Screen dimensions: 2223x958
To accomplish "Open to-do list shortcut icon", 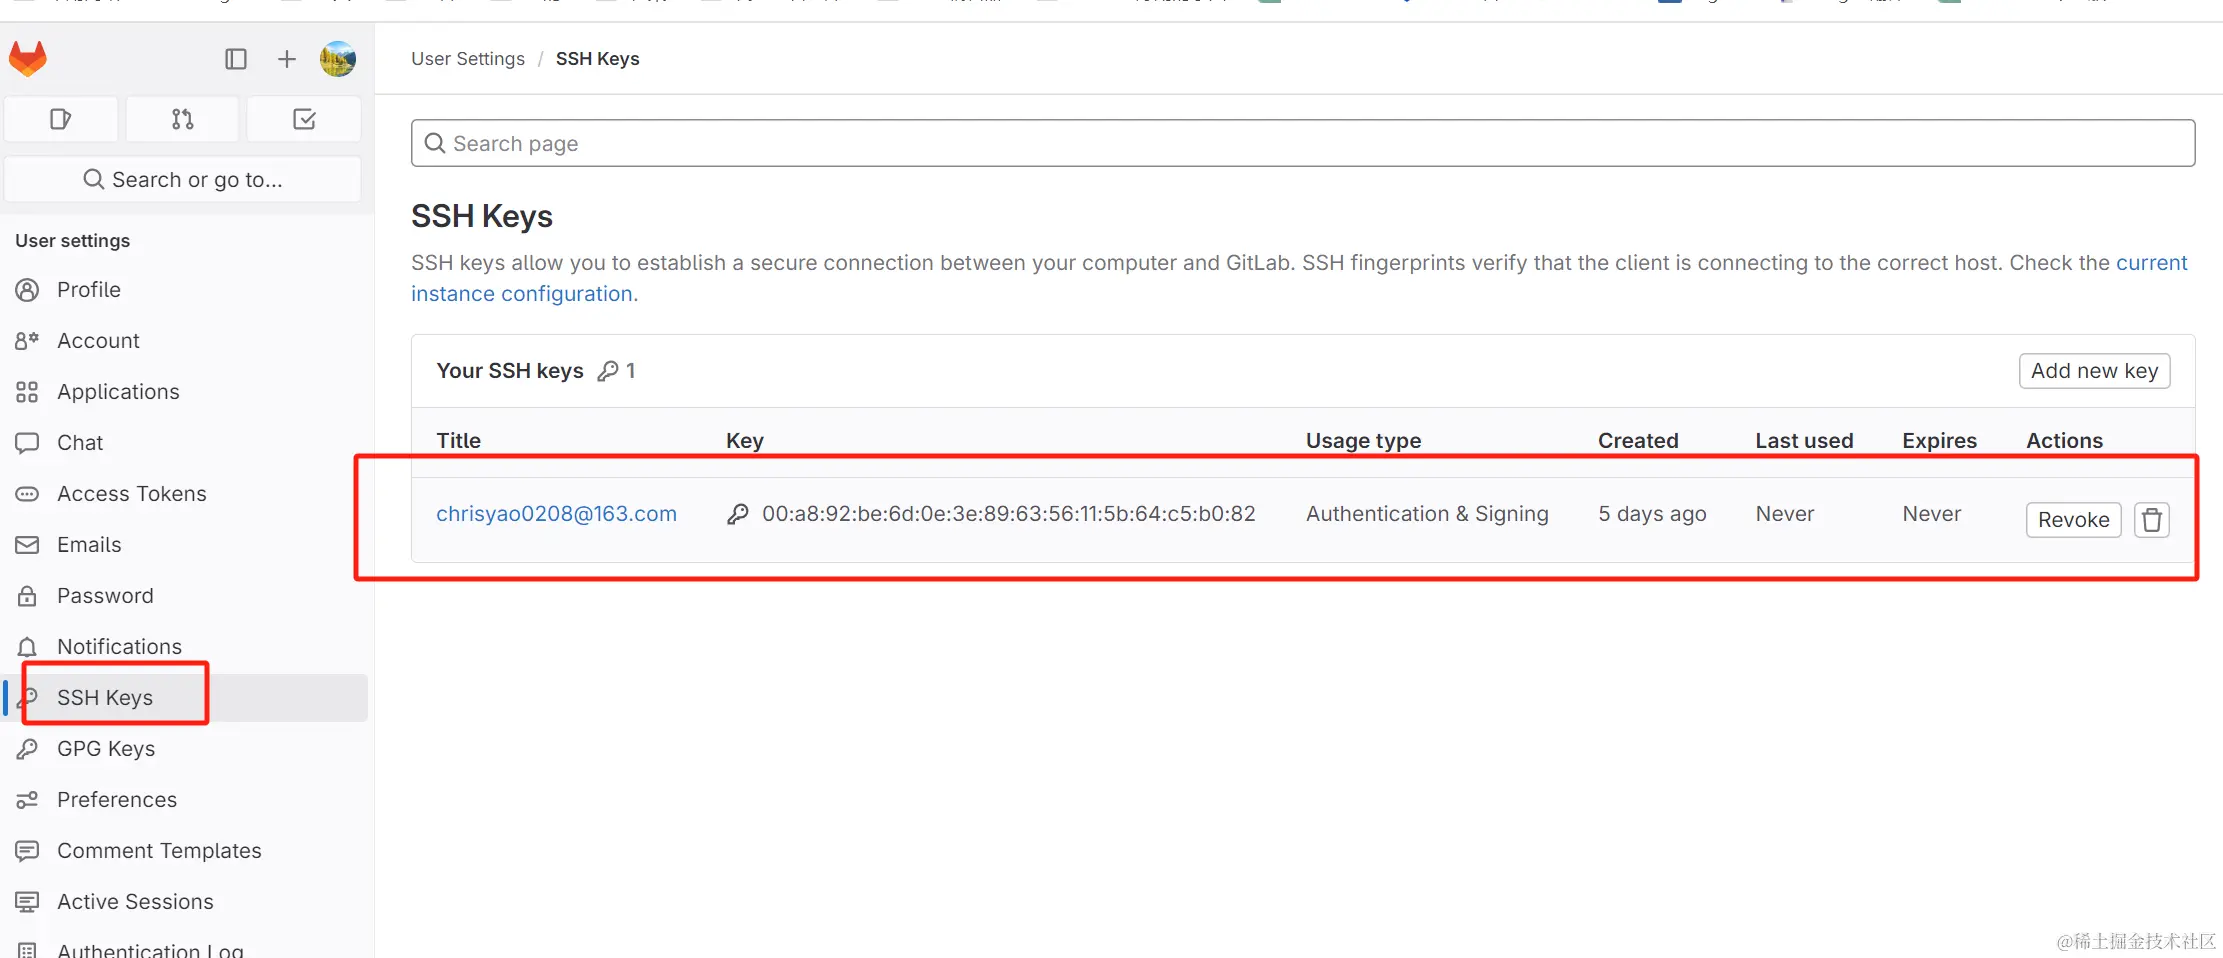I will (x=304, y=119).
